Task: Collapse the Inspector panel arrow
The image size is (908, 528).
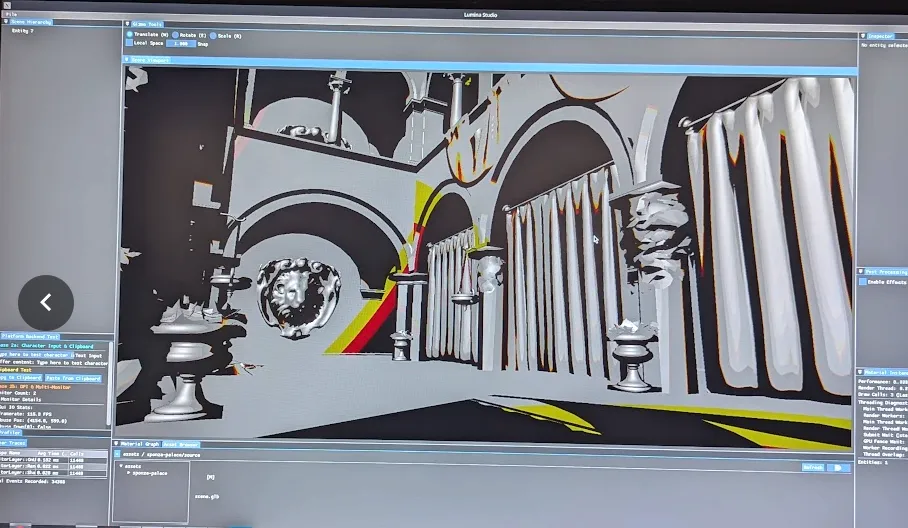Action: (x=862, y=36)
